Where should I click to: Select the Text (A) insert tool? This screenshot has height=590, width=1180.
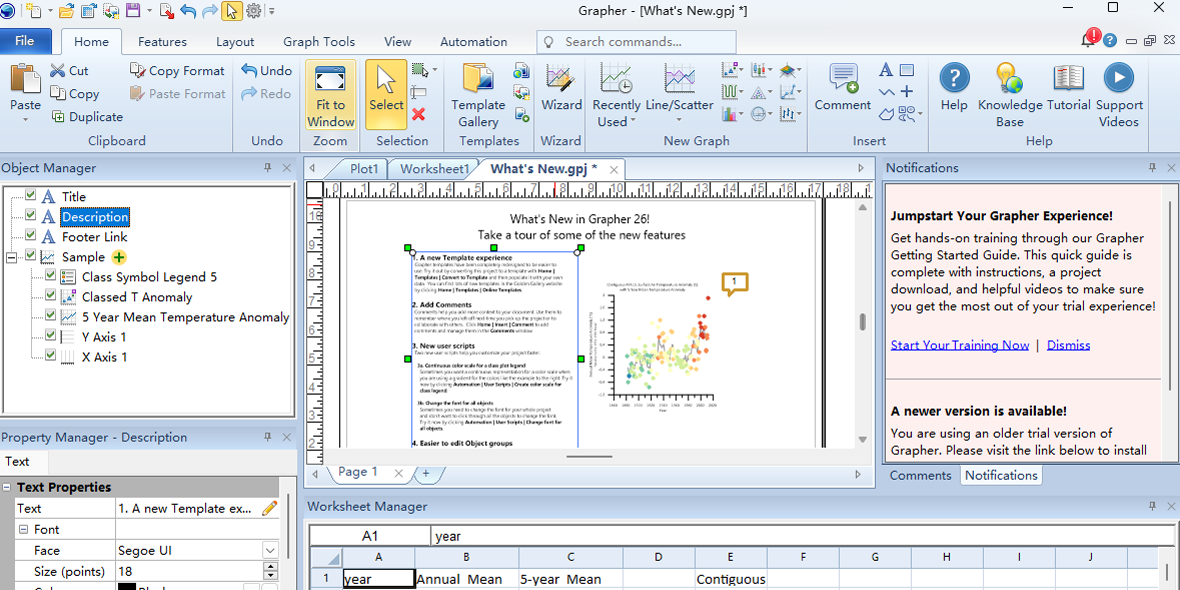pos(887,71)
